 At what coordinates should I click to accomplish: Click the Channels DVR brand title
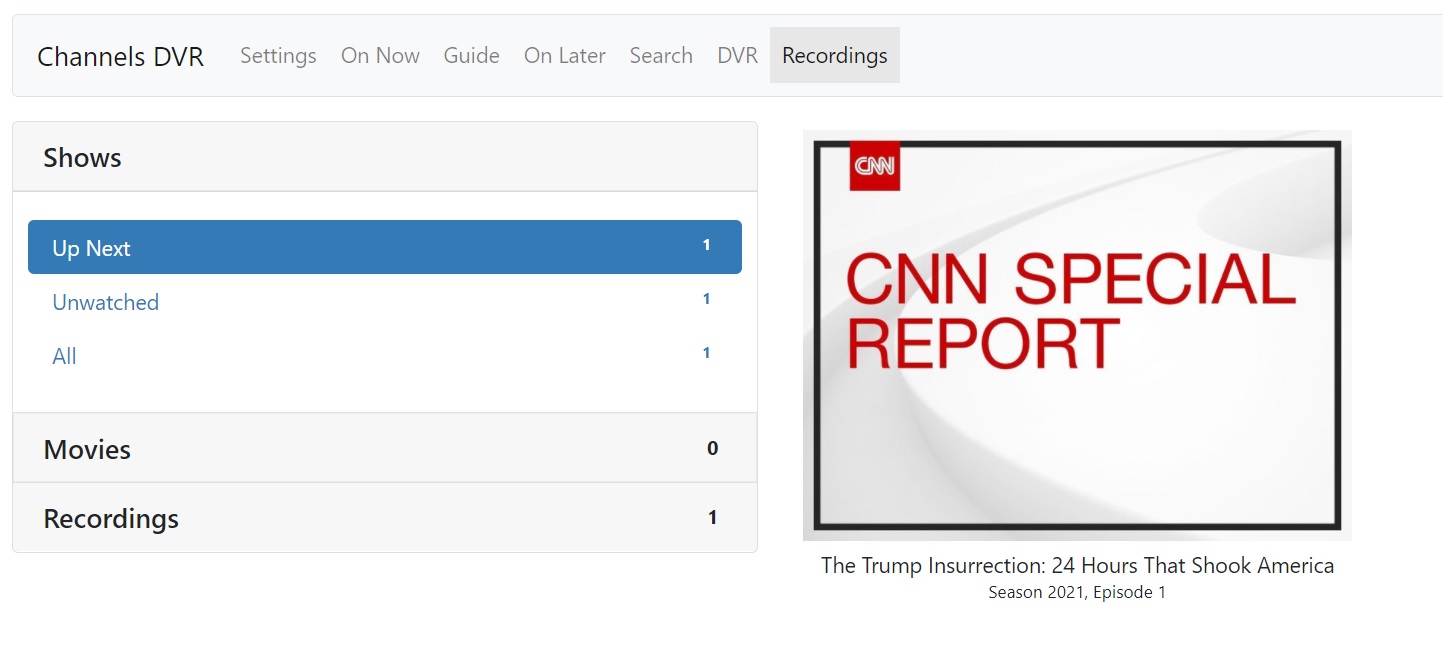pyautogui.click(x=120, y=57)
